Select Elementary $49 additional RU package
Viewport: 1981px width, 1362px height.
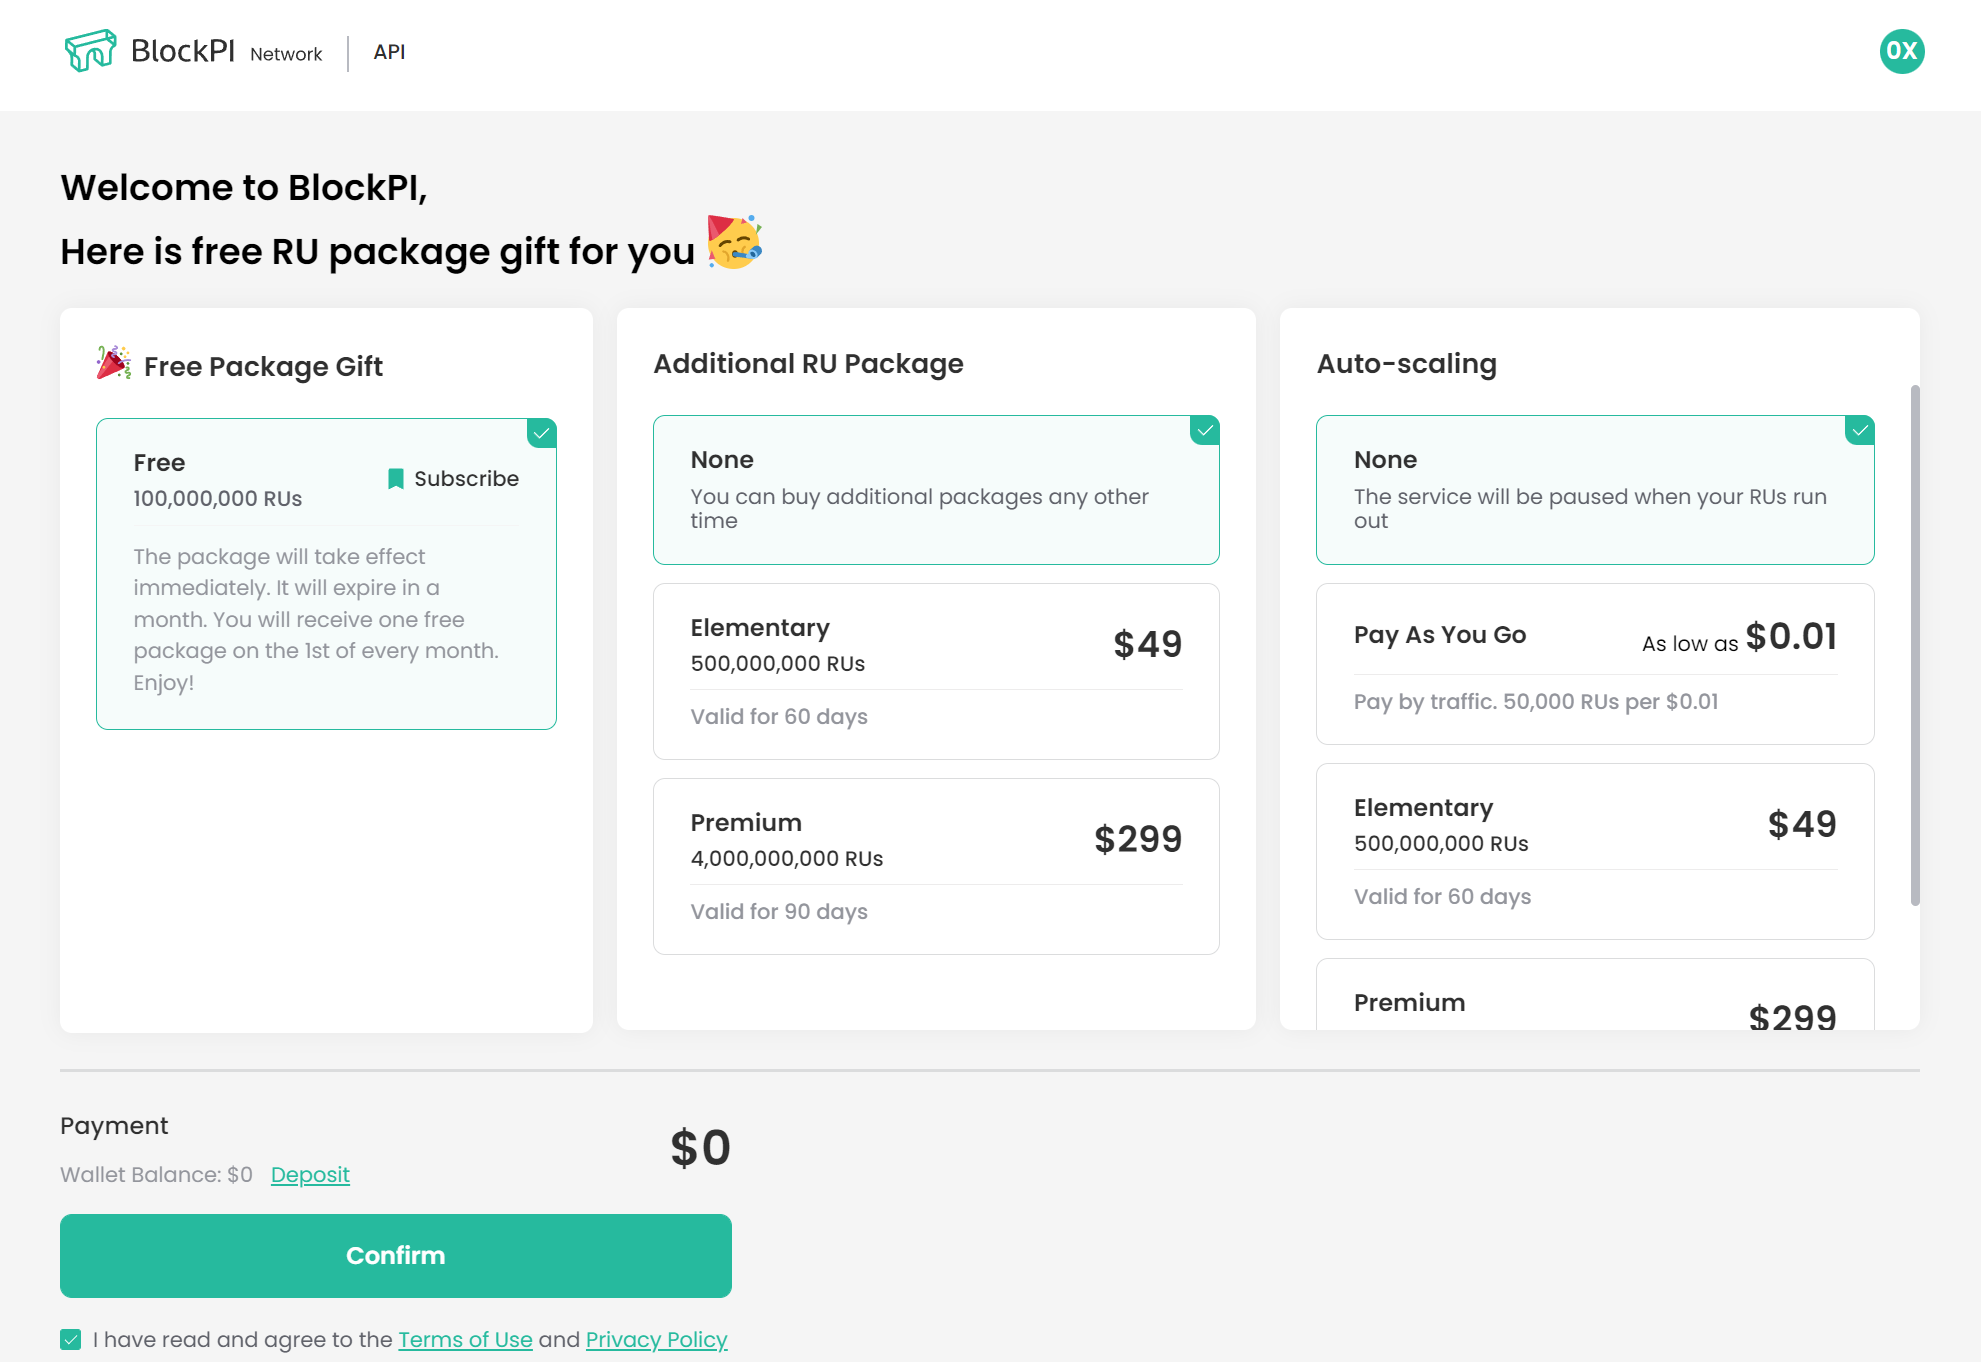tap(935, 671)
